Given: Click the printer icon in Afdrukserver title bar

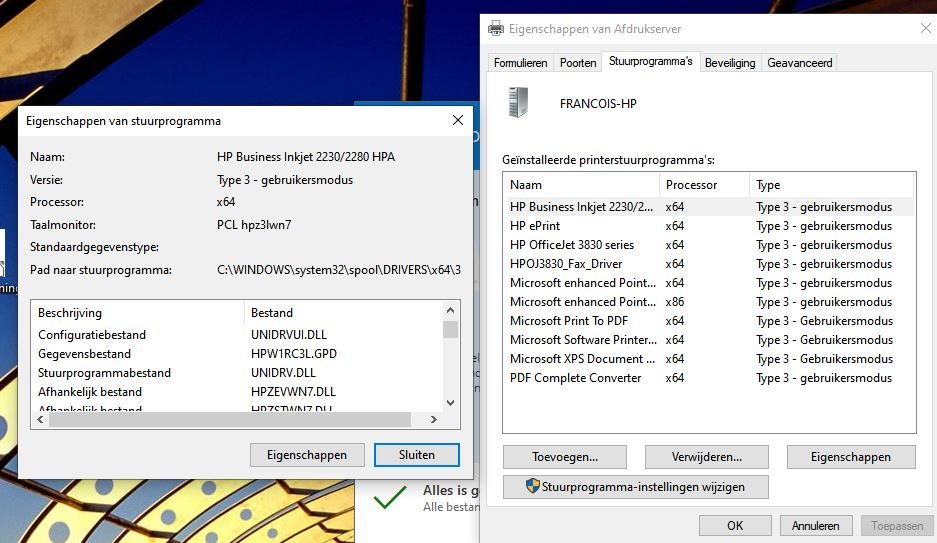Looking at the screenshot, I should click(496, 28).
